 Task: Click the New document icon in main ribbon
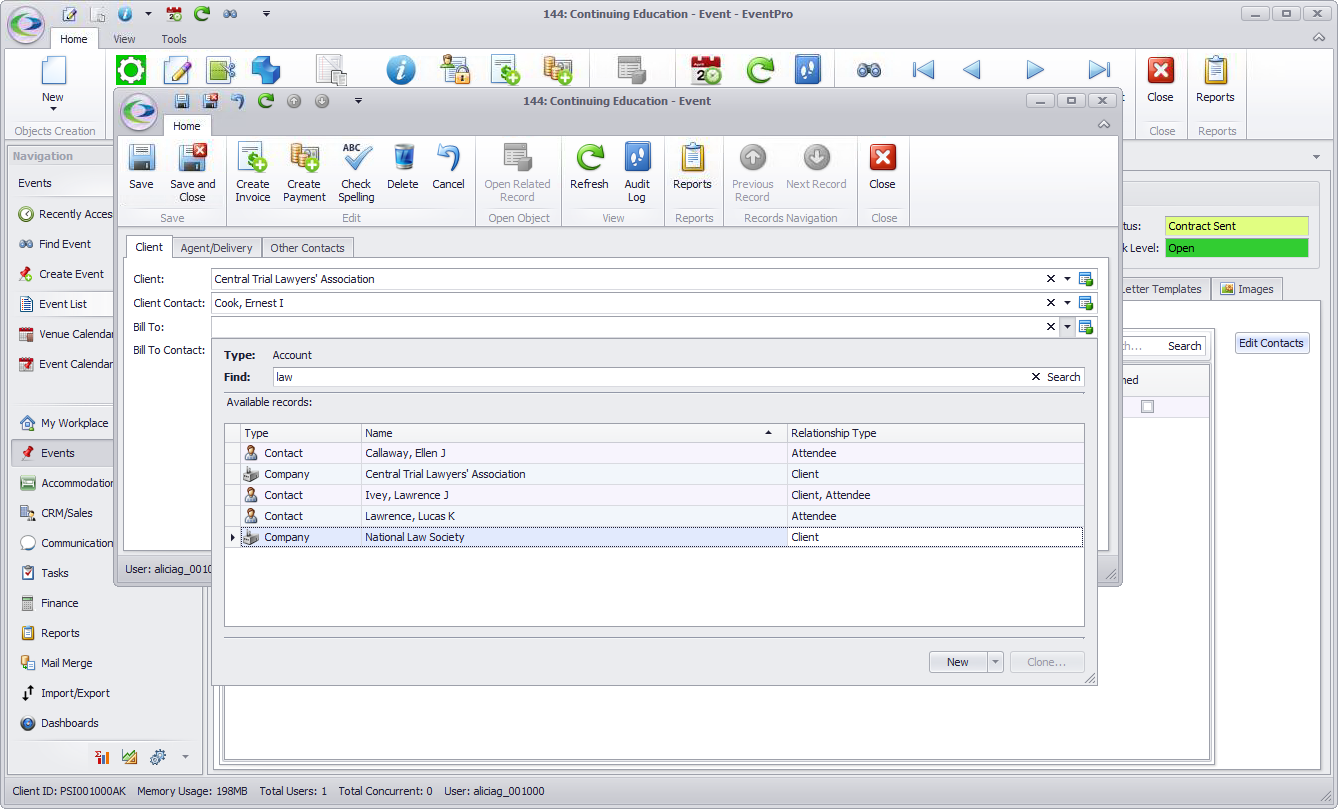53,70
